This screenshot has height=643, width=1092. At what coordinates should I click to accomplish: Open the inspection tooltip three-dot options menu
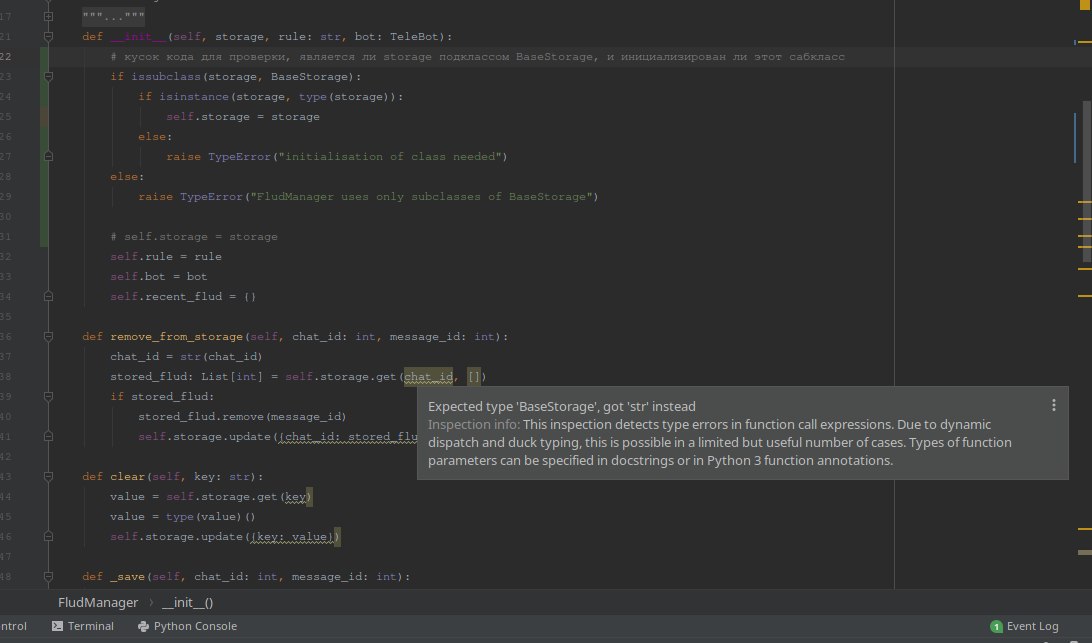point(1054,405)
